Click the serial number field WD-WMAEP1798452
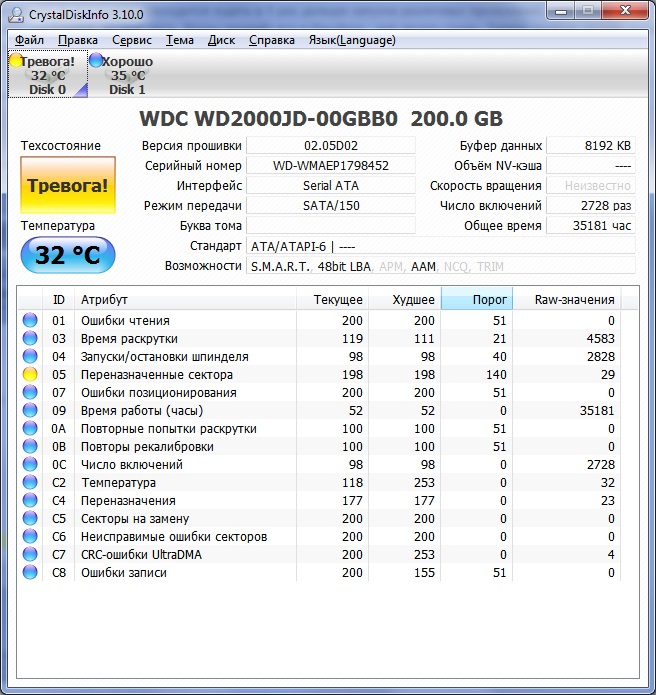The image size is (656, 695). click(331, 165)
